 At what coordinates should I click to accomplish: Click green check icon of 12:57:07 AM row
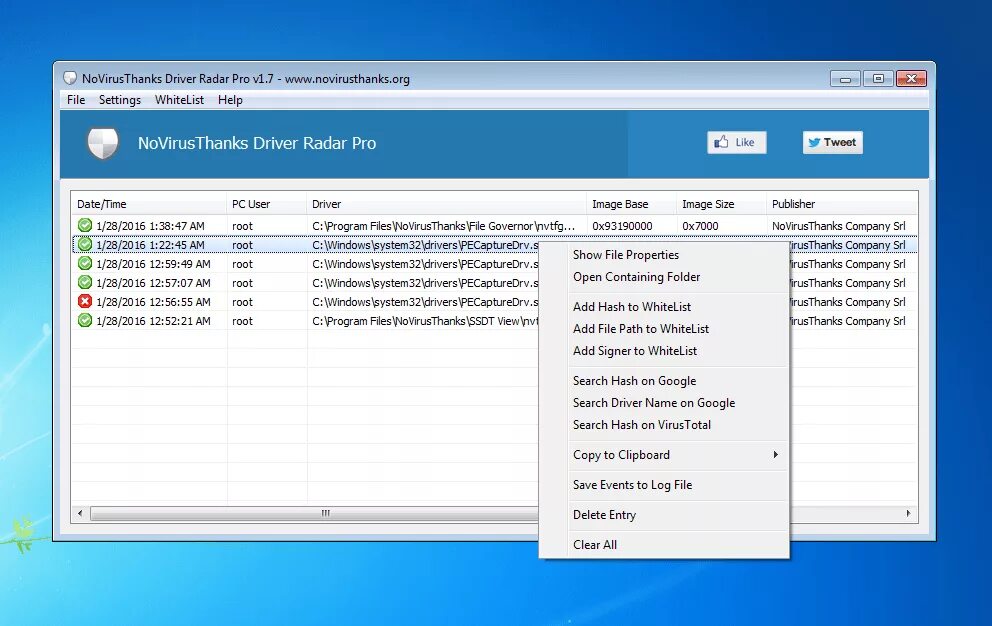point(85,282)
